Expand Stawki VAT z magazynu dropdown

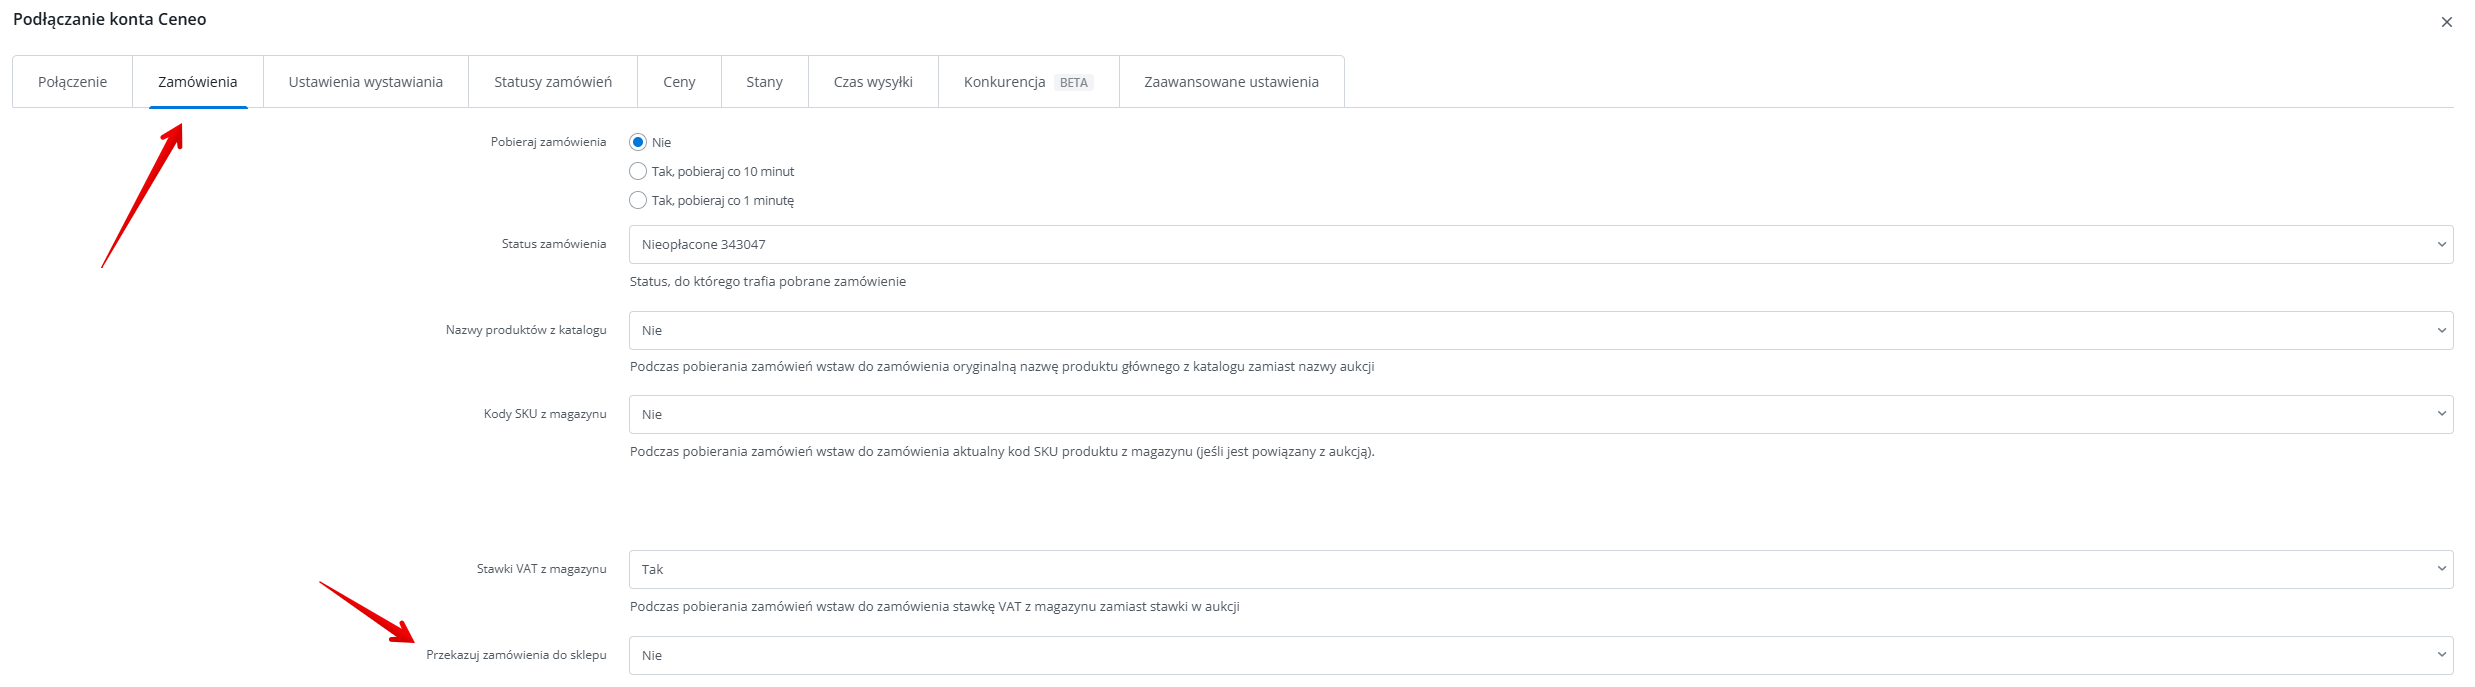point(1540,569)
